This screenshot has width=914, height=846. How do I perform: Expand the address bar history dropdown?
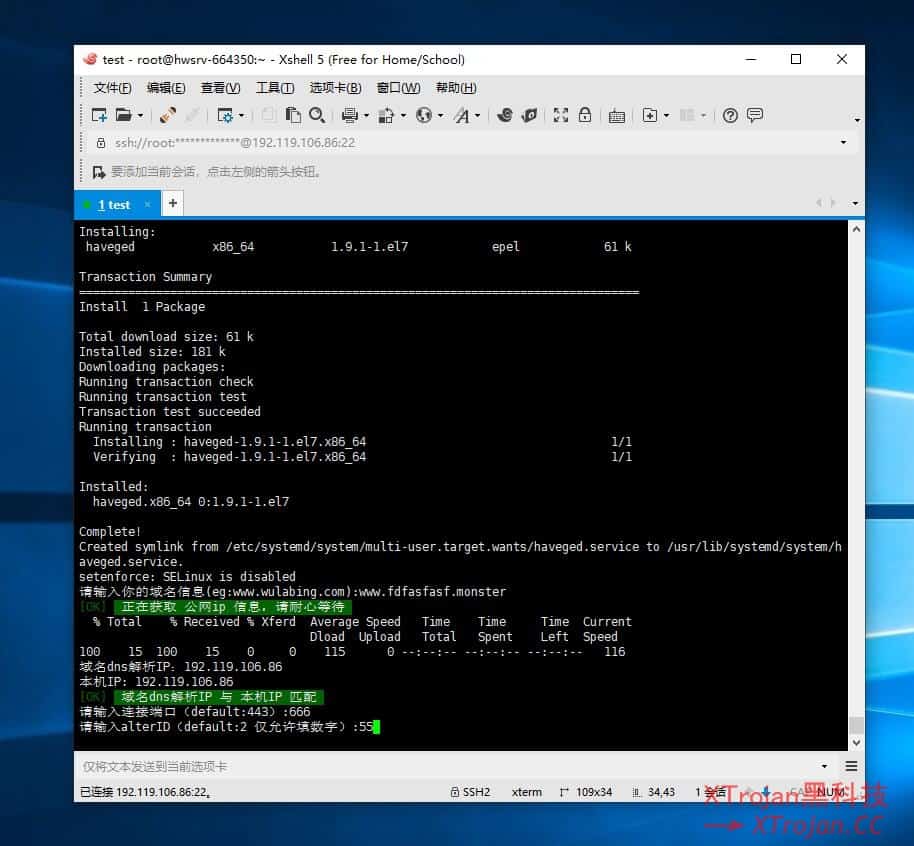[x=843, y=142]
